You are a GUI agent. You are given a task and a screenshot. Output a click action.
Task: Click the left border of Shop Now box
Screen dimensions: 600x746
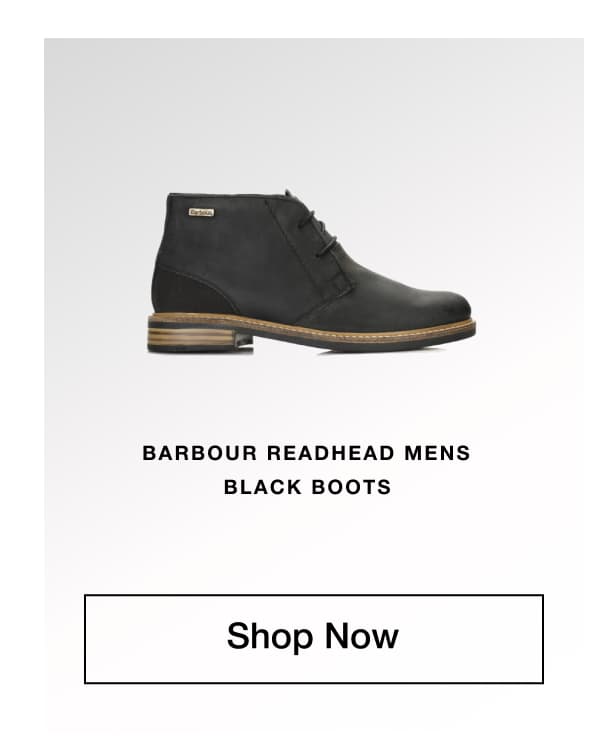pos(85,638)
